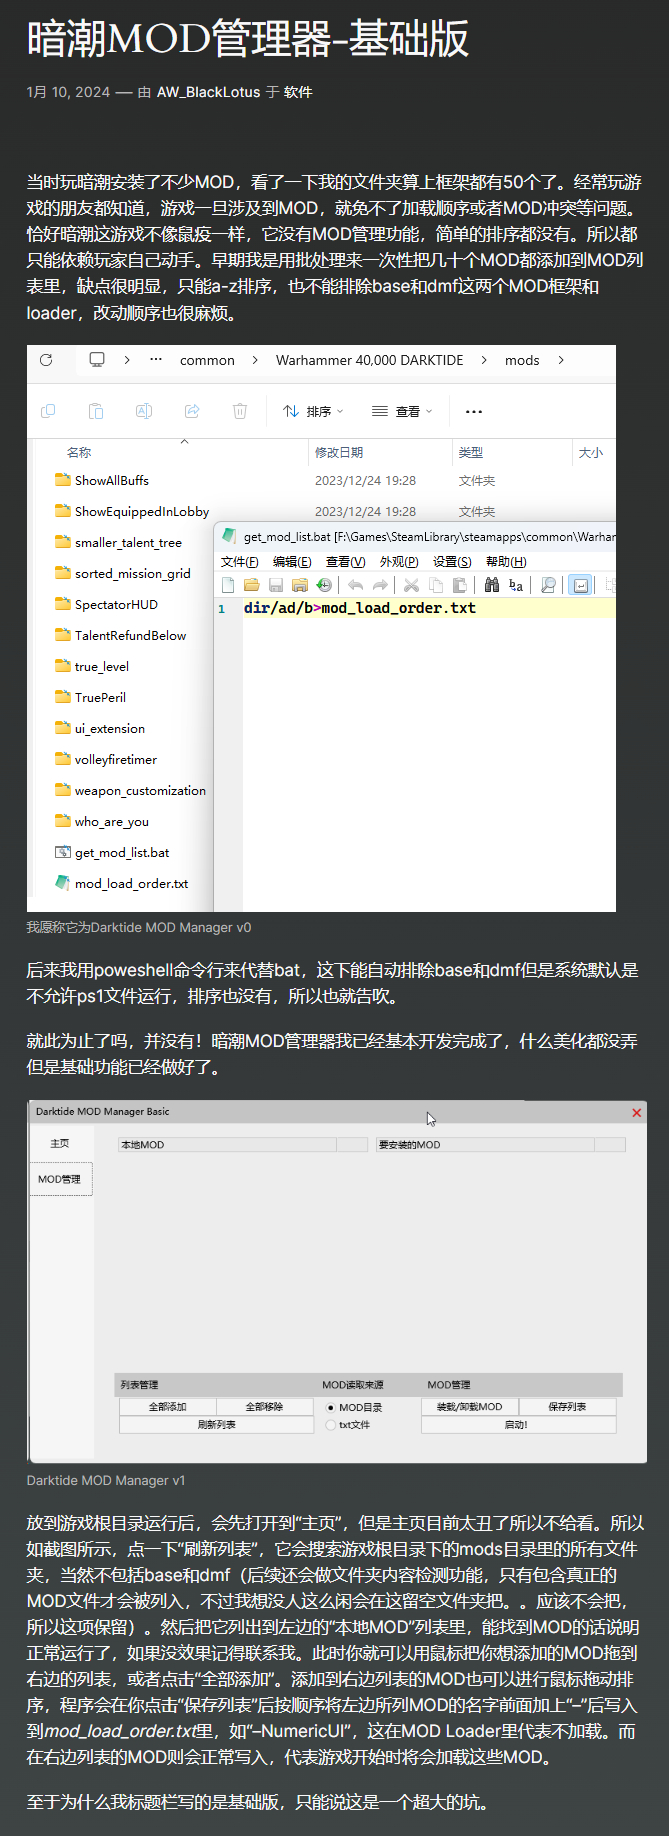Click the 修改日期 column header
This screenshot has height=1836, width=669.
pyautogui.click(x=339, y=453)
